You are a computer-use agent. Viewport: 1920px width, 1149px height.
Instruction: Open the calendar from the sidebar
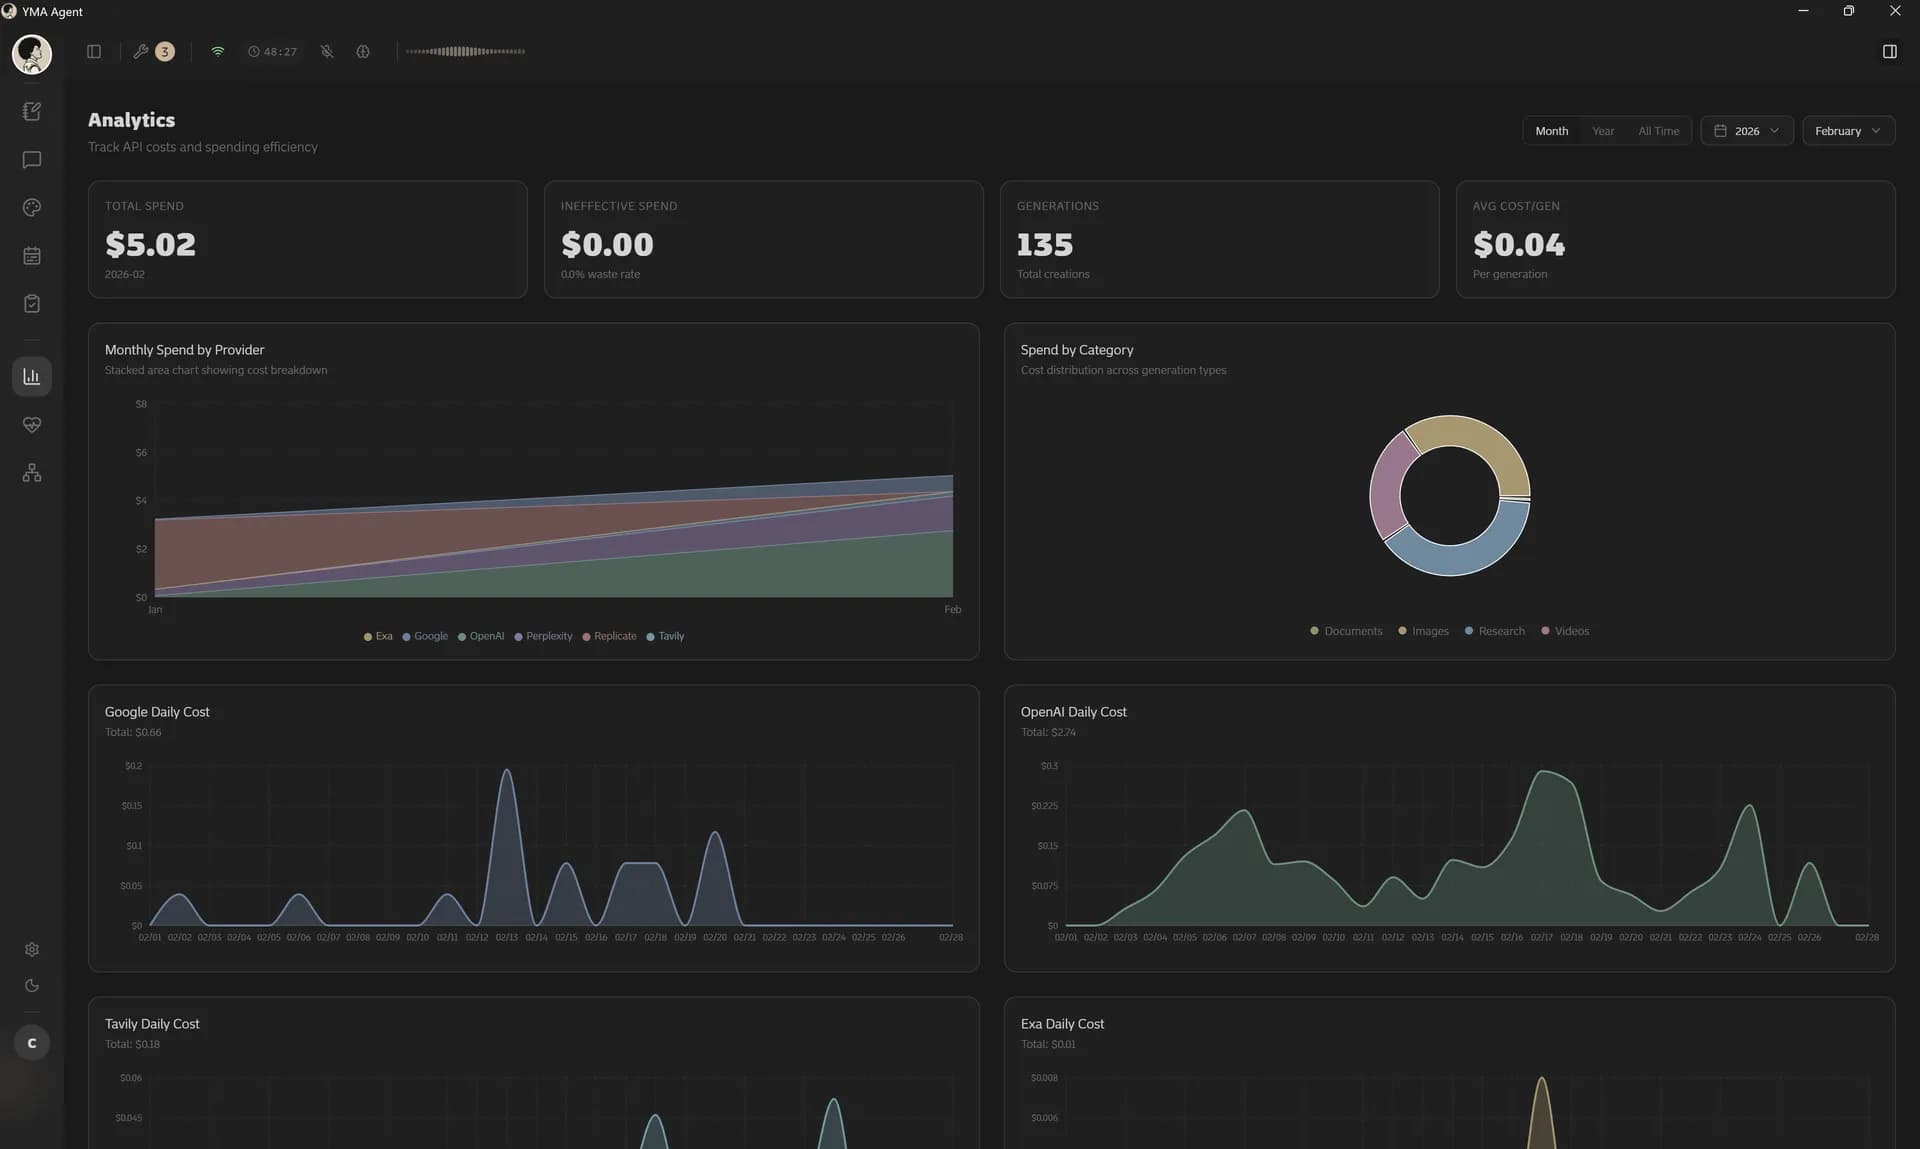click(32, 255)
